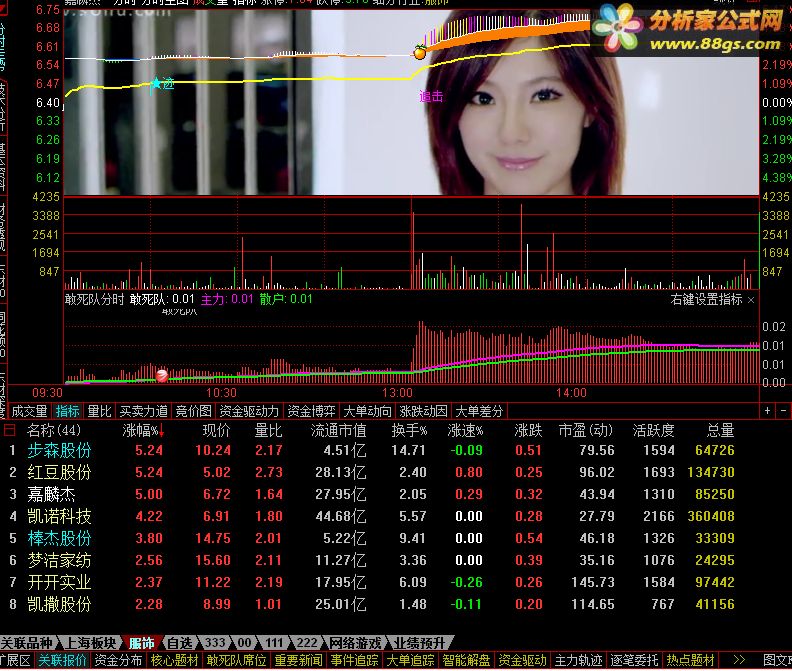This screenshot has height=671, width=792.
Task: Click 步森股份 总量 value 64726
Action: [x=715, y=450]
